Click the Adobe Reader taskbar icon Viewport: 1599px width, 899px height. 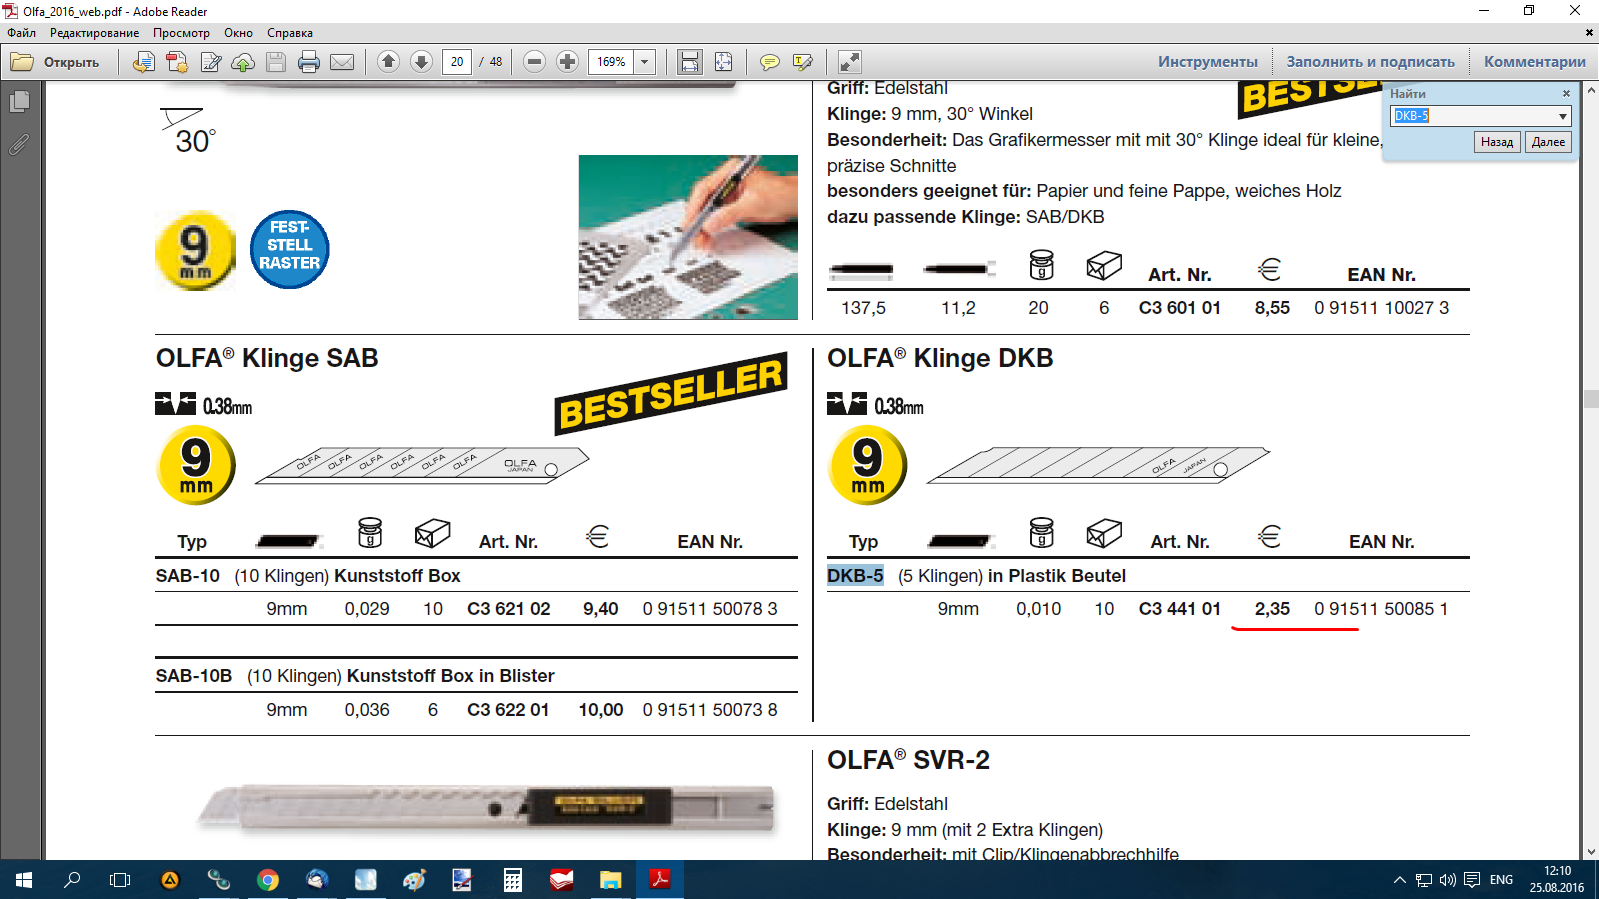(x=660, y=880)
